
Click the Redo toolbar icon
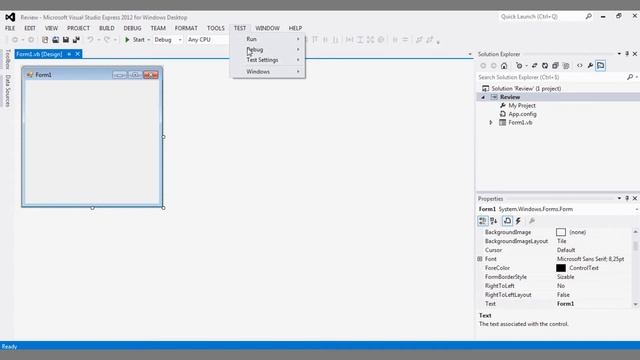(107, 40)
